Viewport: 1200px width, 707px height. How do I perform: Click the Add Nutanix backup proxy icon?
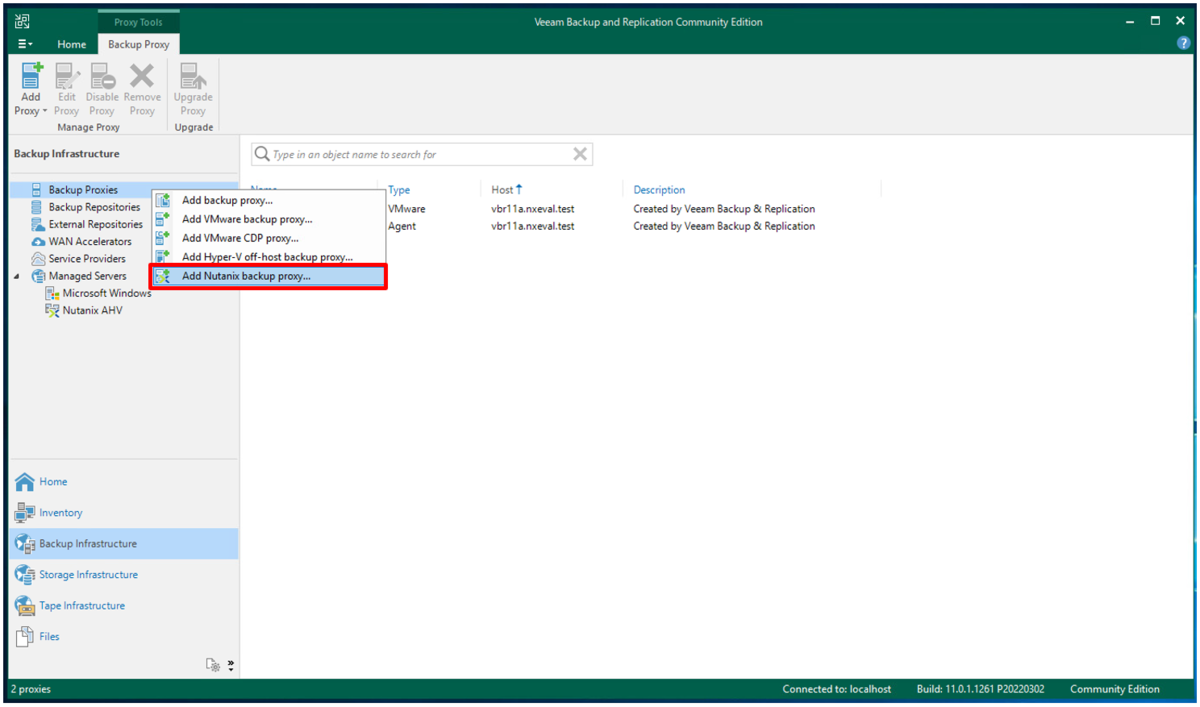(163, 276)
